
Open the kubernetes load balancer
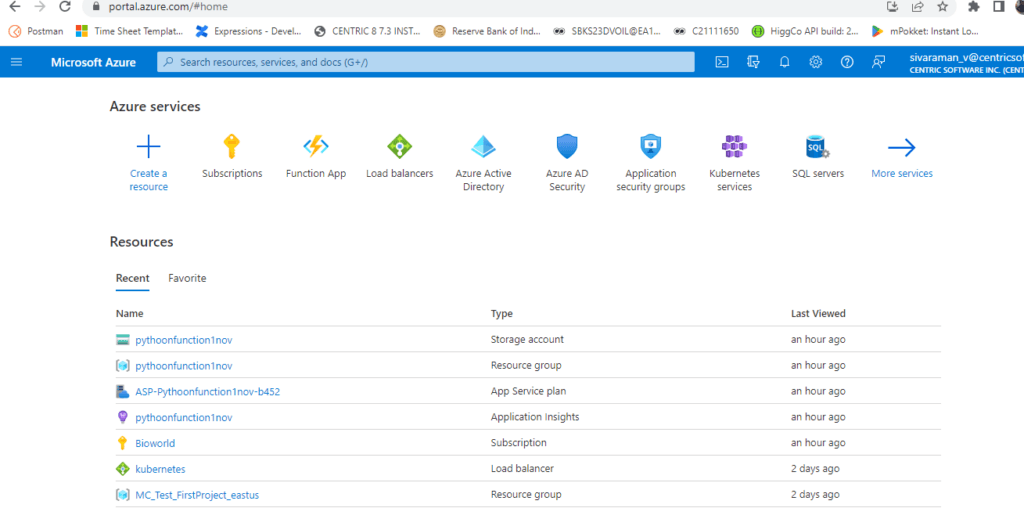click(160, 469)
